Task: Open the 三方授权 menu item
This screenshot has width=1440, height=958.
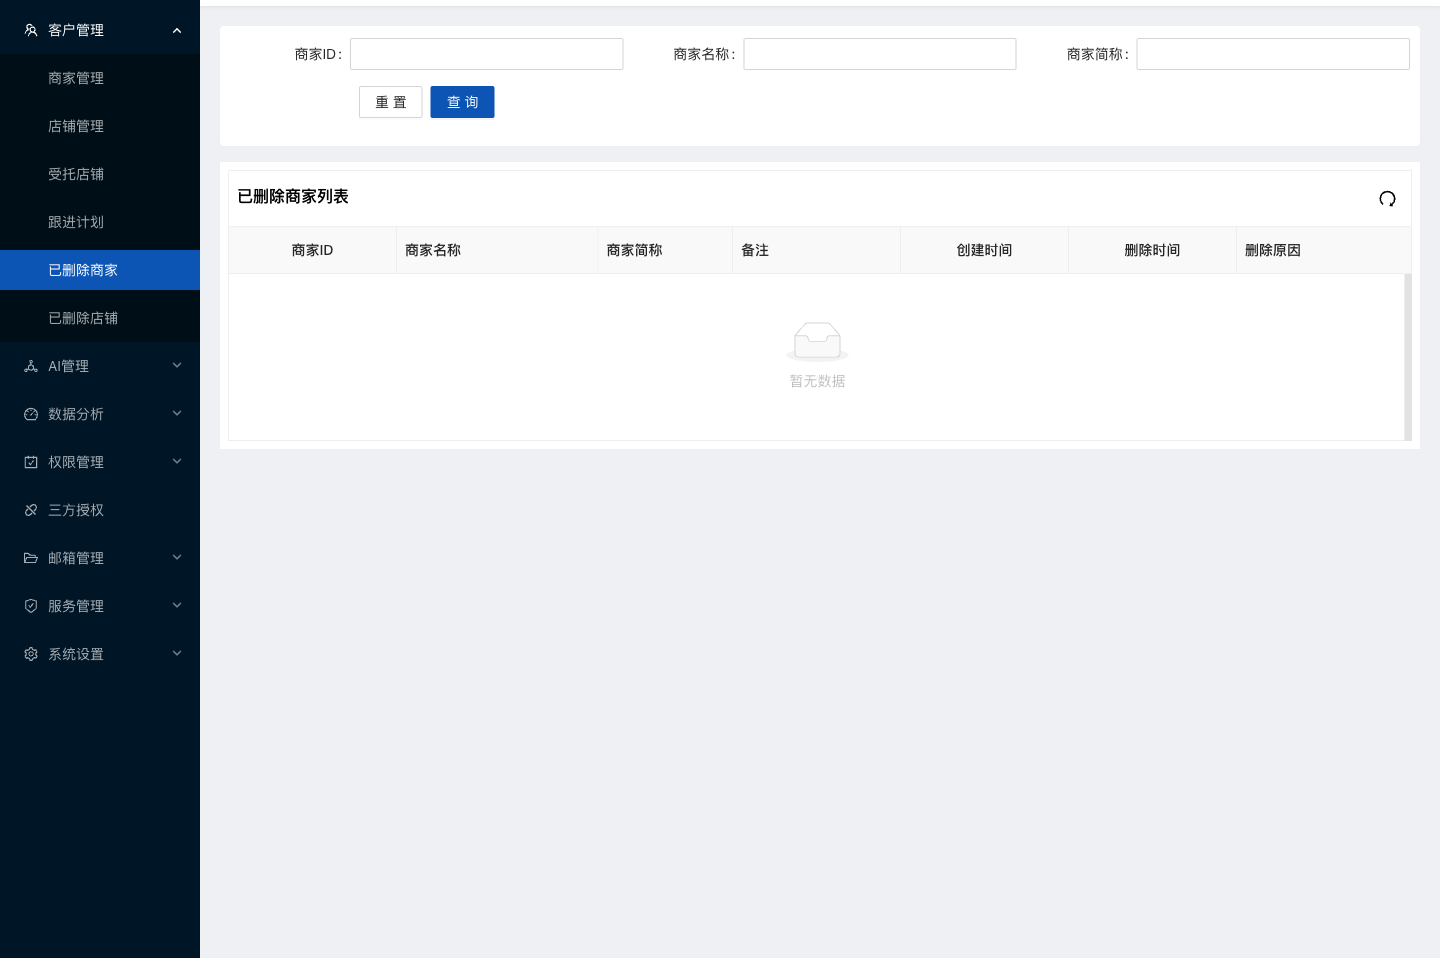Action: (100, 510)
